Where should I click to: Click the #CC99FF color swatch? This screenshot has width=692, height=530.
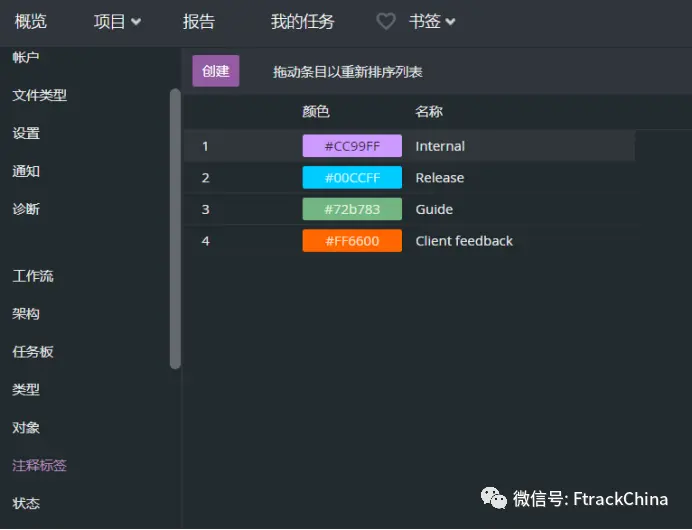(x=352, y=146)
